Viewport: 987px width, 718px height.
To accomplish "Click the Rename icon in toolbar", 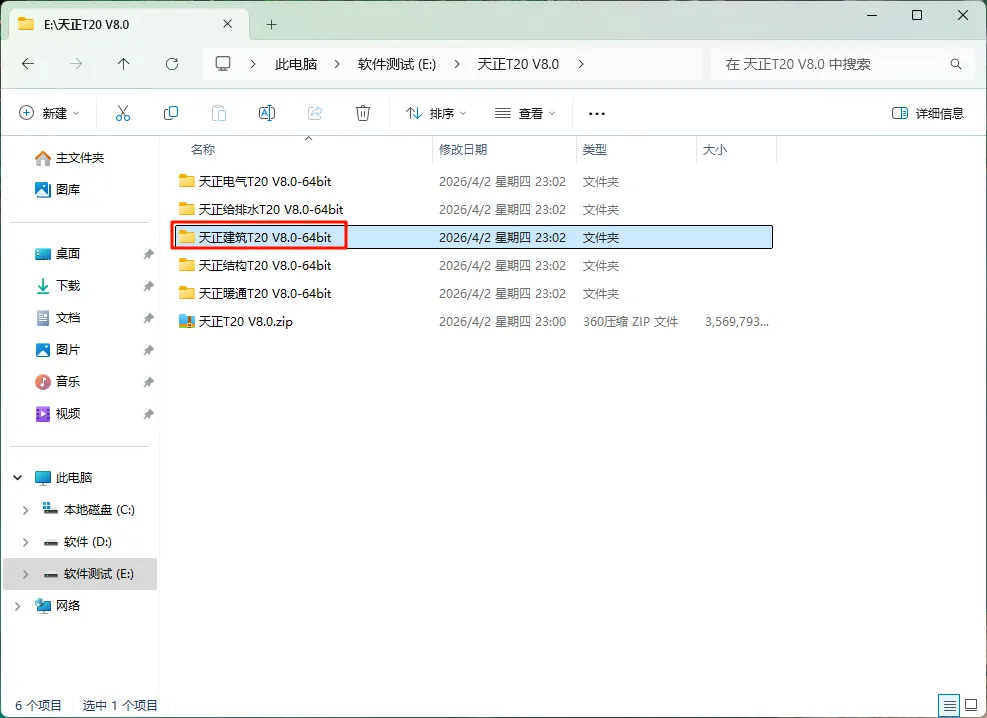I will click(x=267, y=113).
